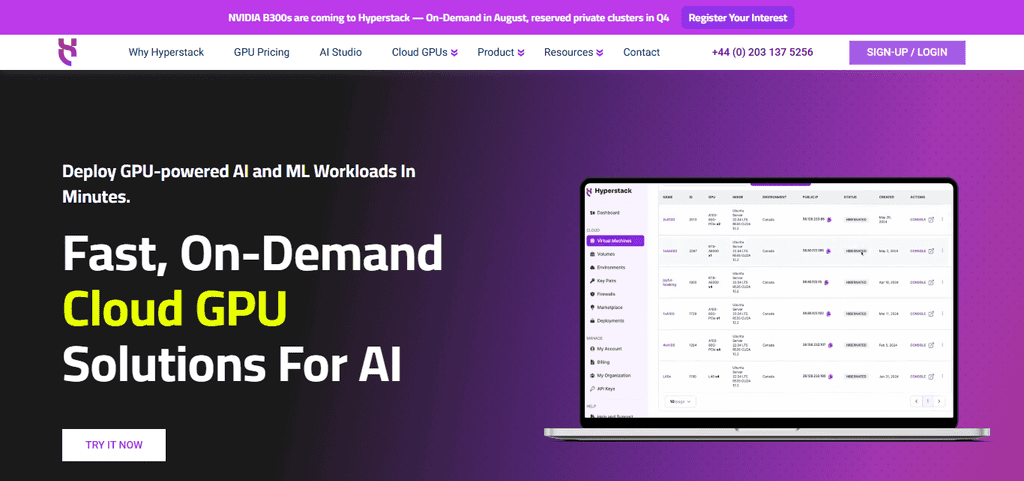
Task: Open AI Studio from the navbar
Action: tap(340, 52)
